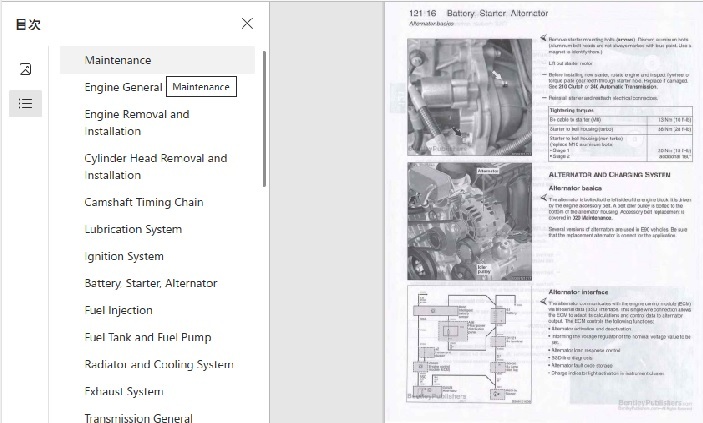The image size is (703, 423).
Task: Switch to the page thumbnails view icon
Action: click(26, 69)
